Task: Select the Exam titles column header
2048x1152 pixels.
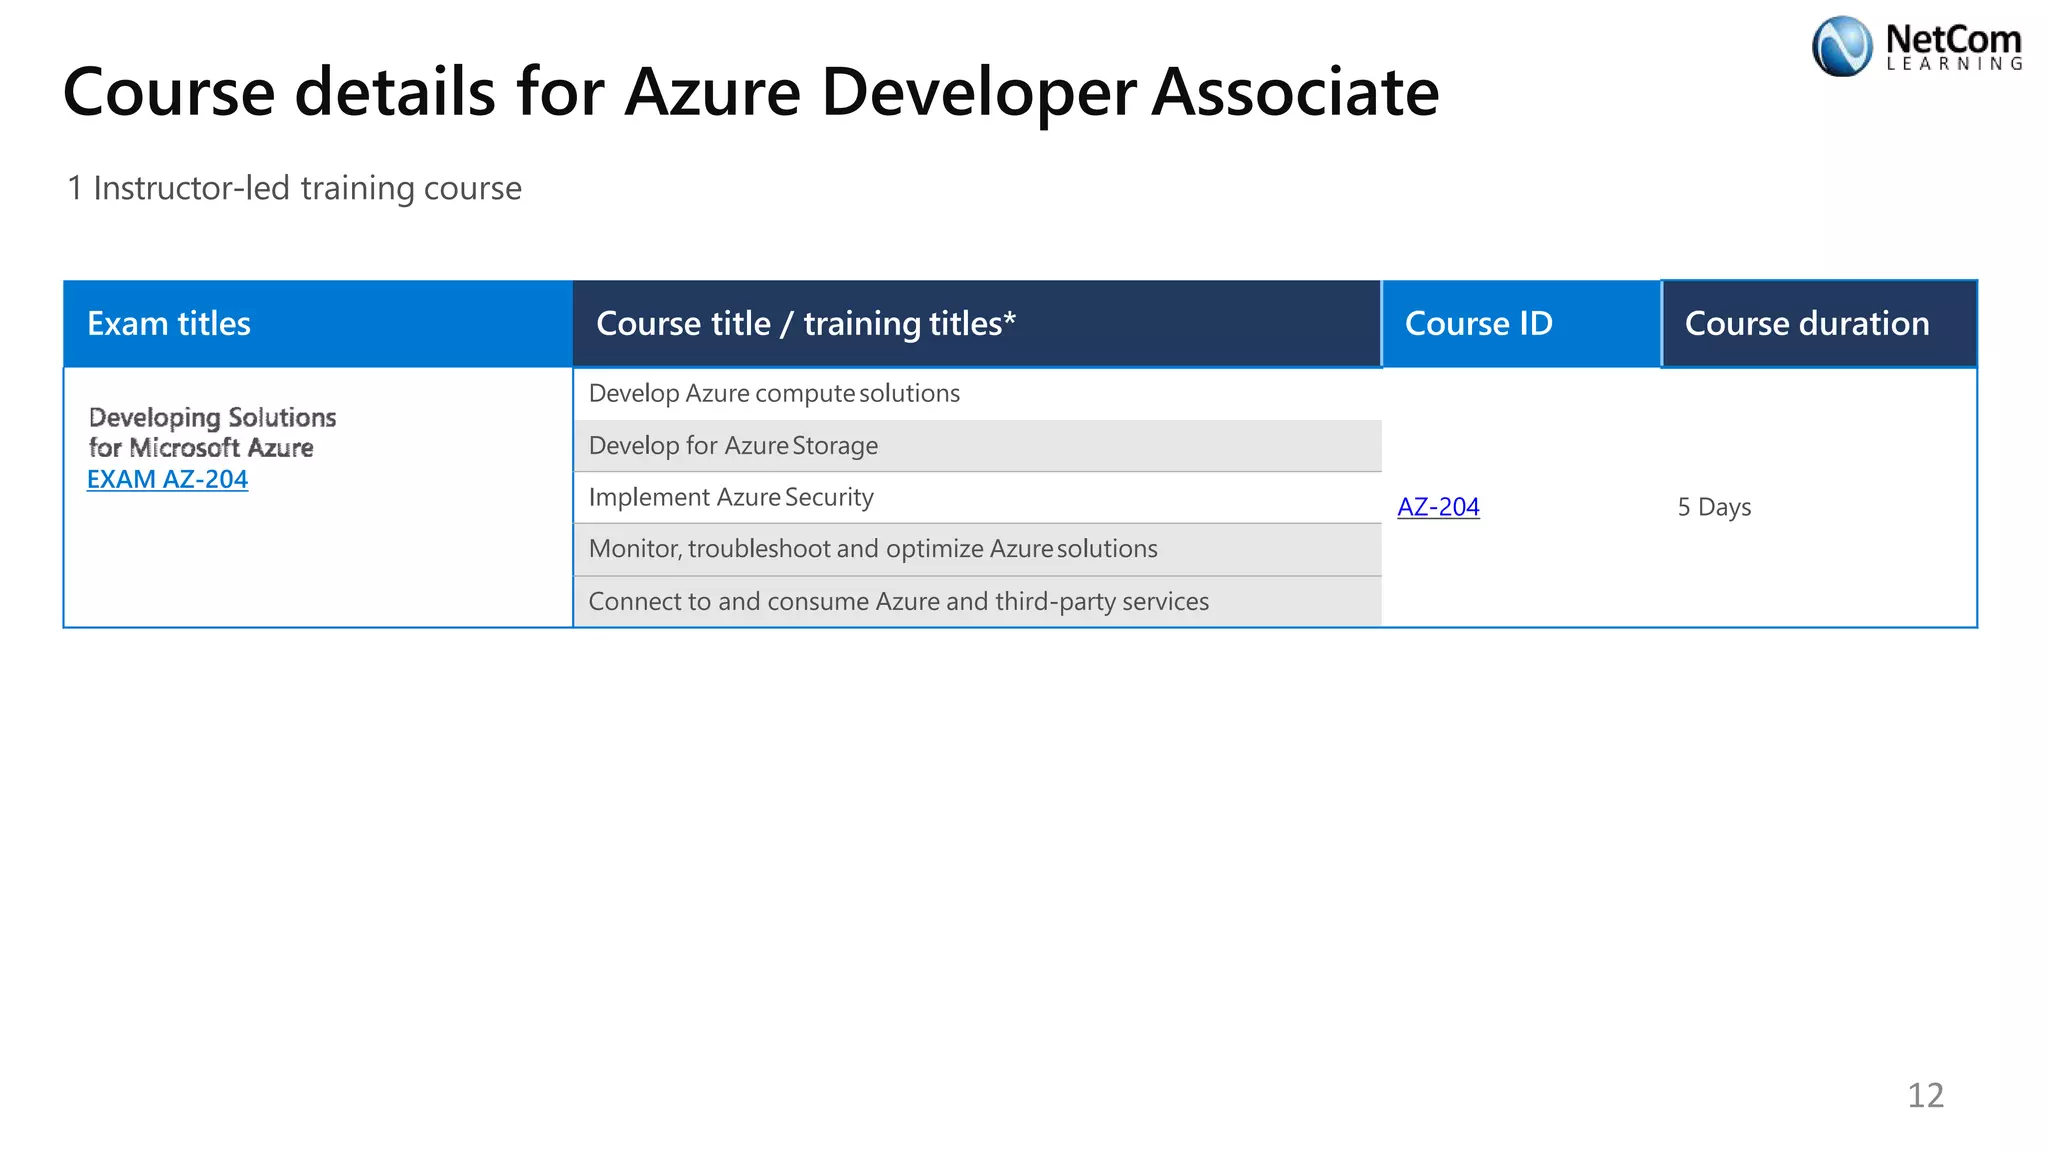Action: [x=318, y=324]
